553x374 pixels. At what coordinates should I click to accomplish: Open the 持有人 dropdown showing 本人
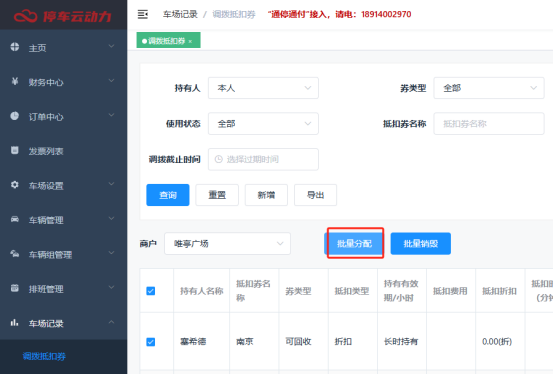point(263,88)
